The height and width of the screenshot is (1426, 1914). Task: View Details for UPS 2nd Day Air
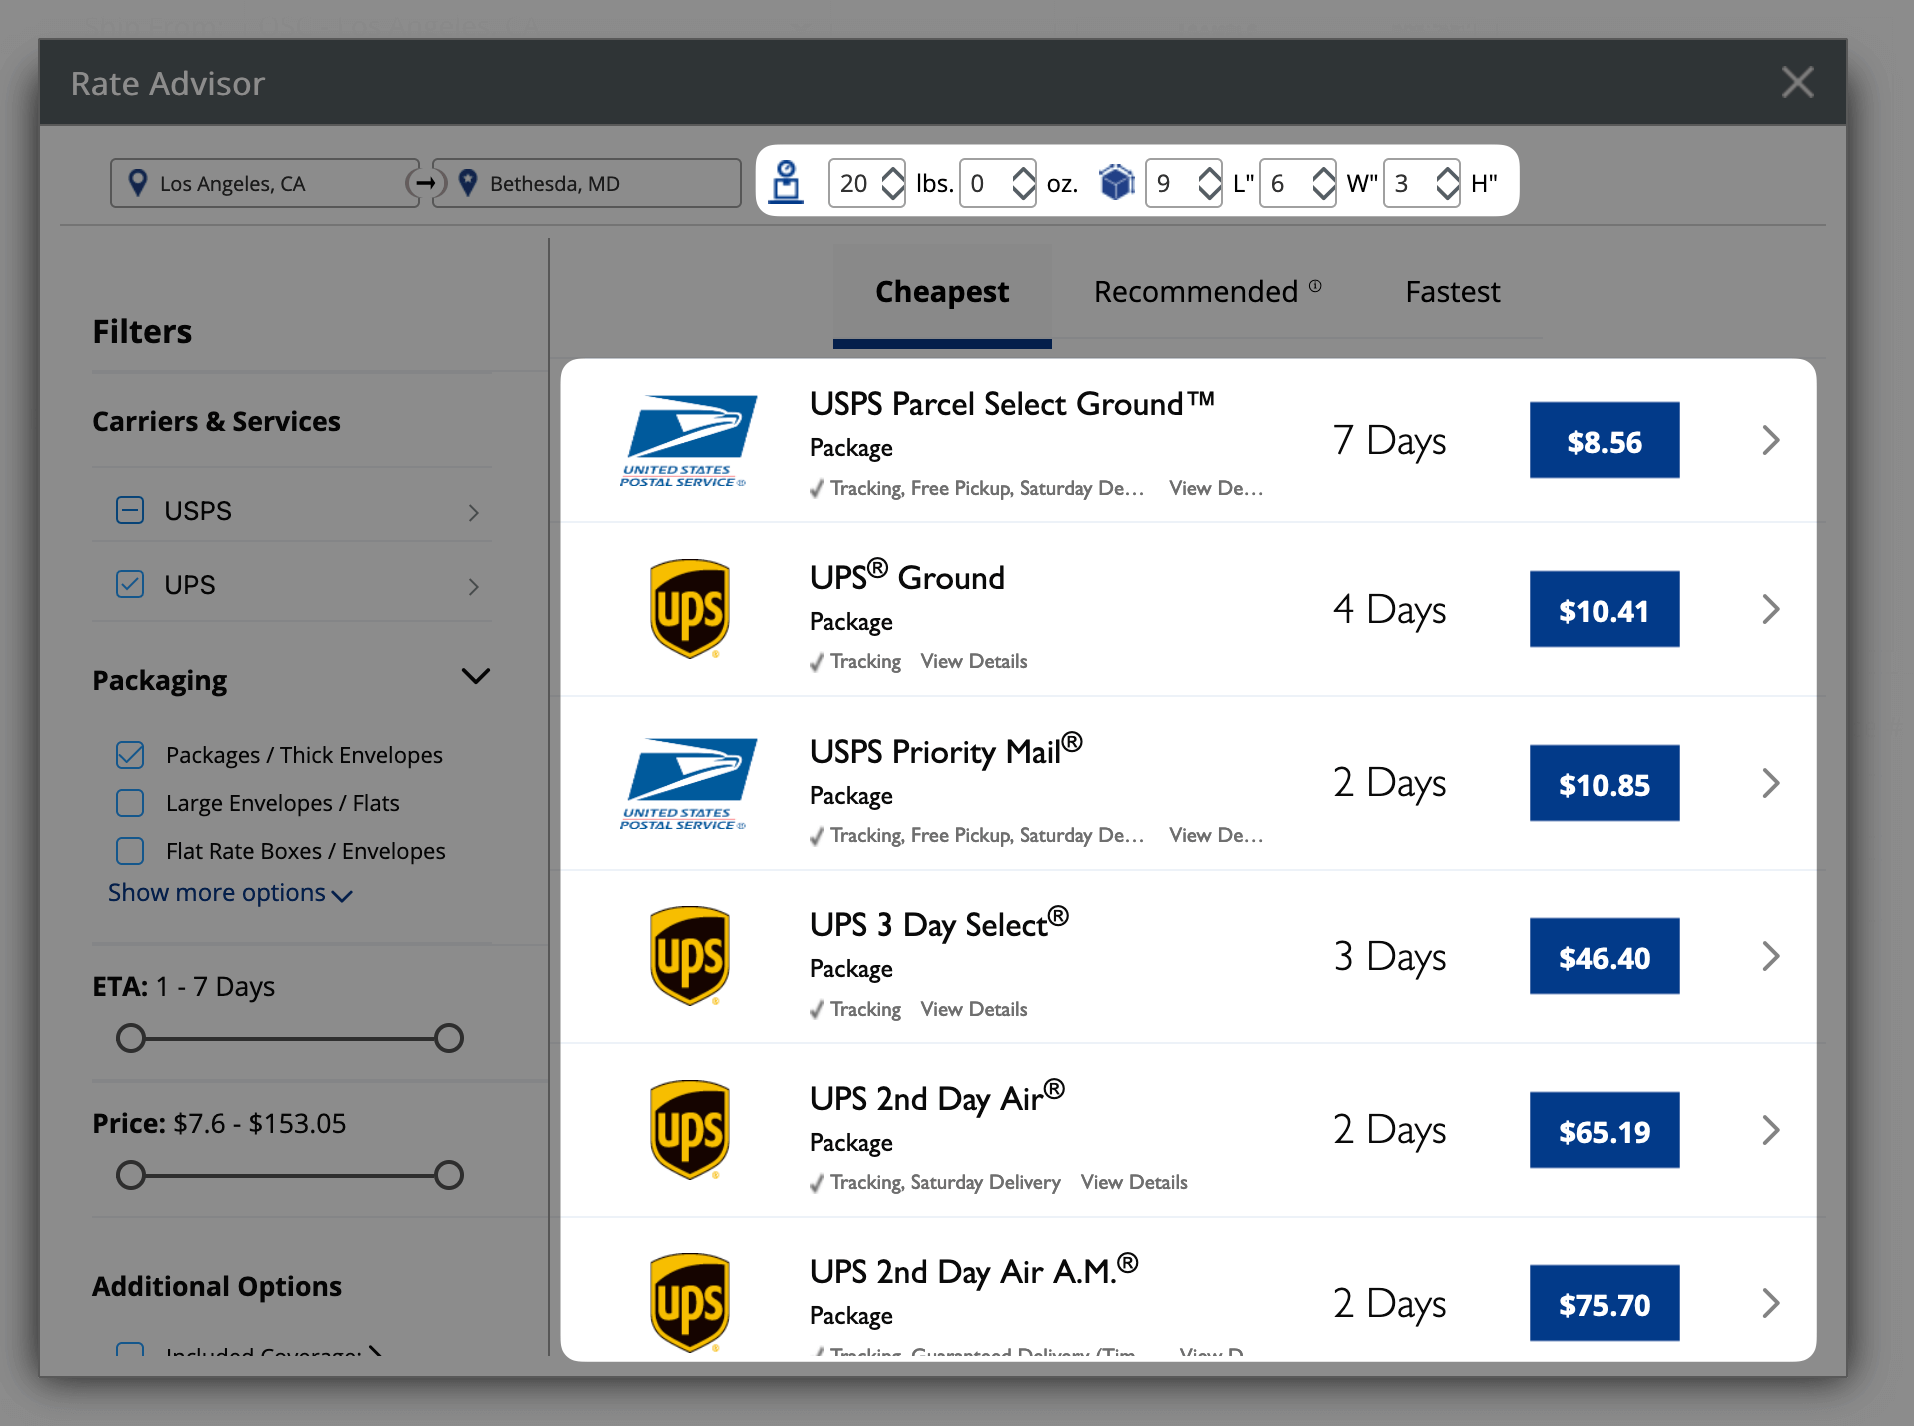tap(1134, 1182)
